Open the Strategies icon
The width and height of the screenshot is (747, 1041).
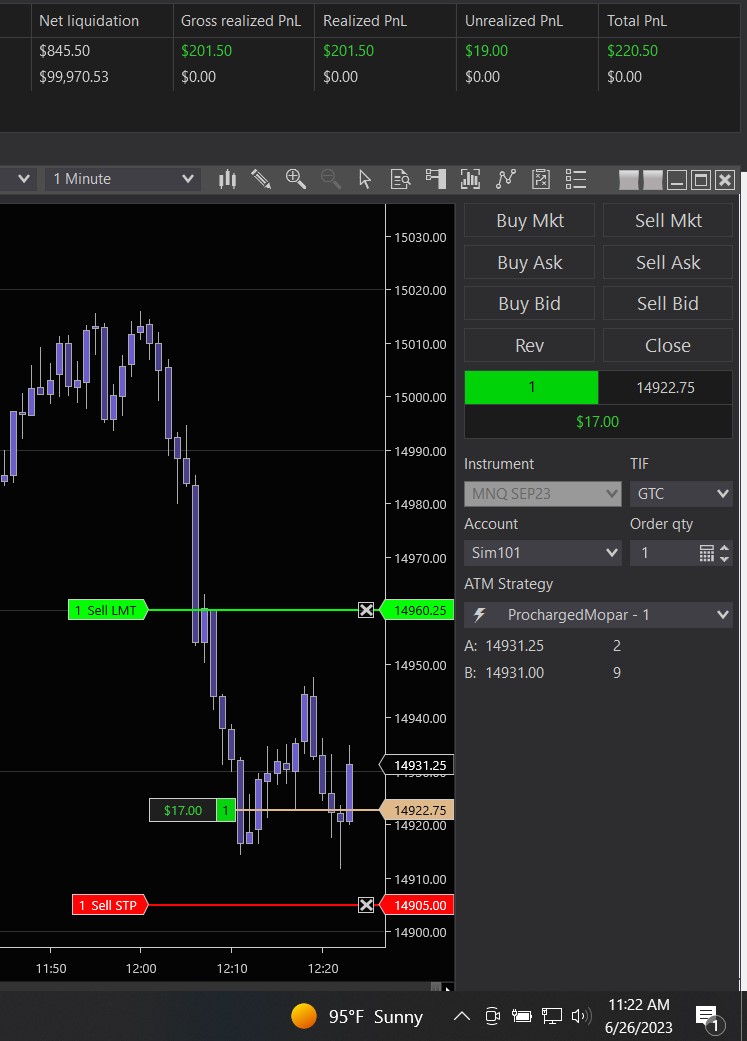pyautogui.click(x=540, y=179)
